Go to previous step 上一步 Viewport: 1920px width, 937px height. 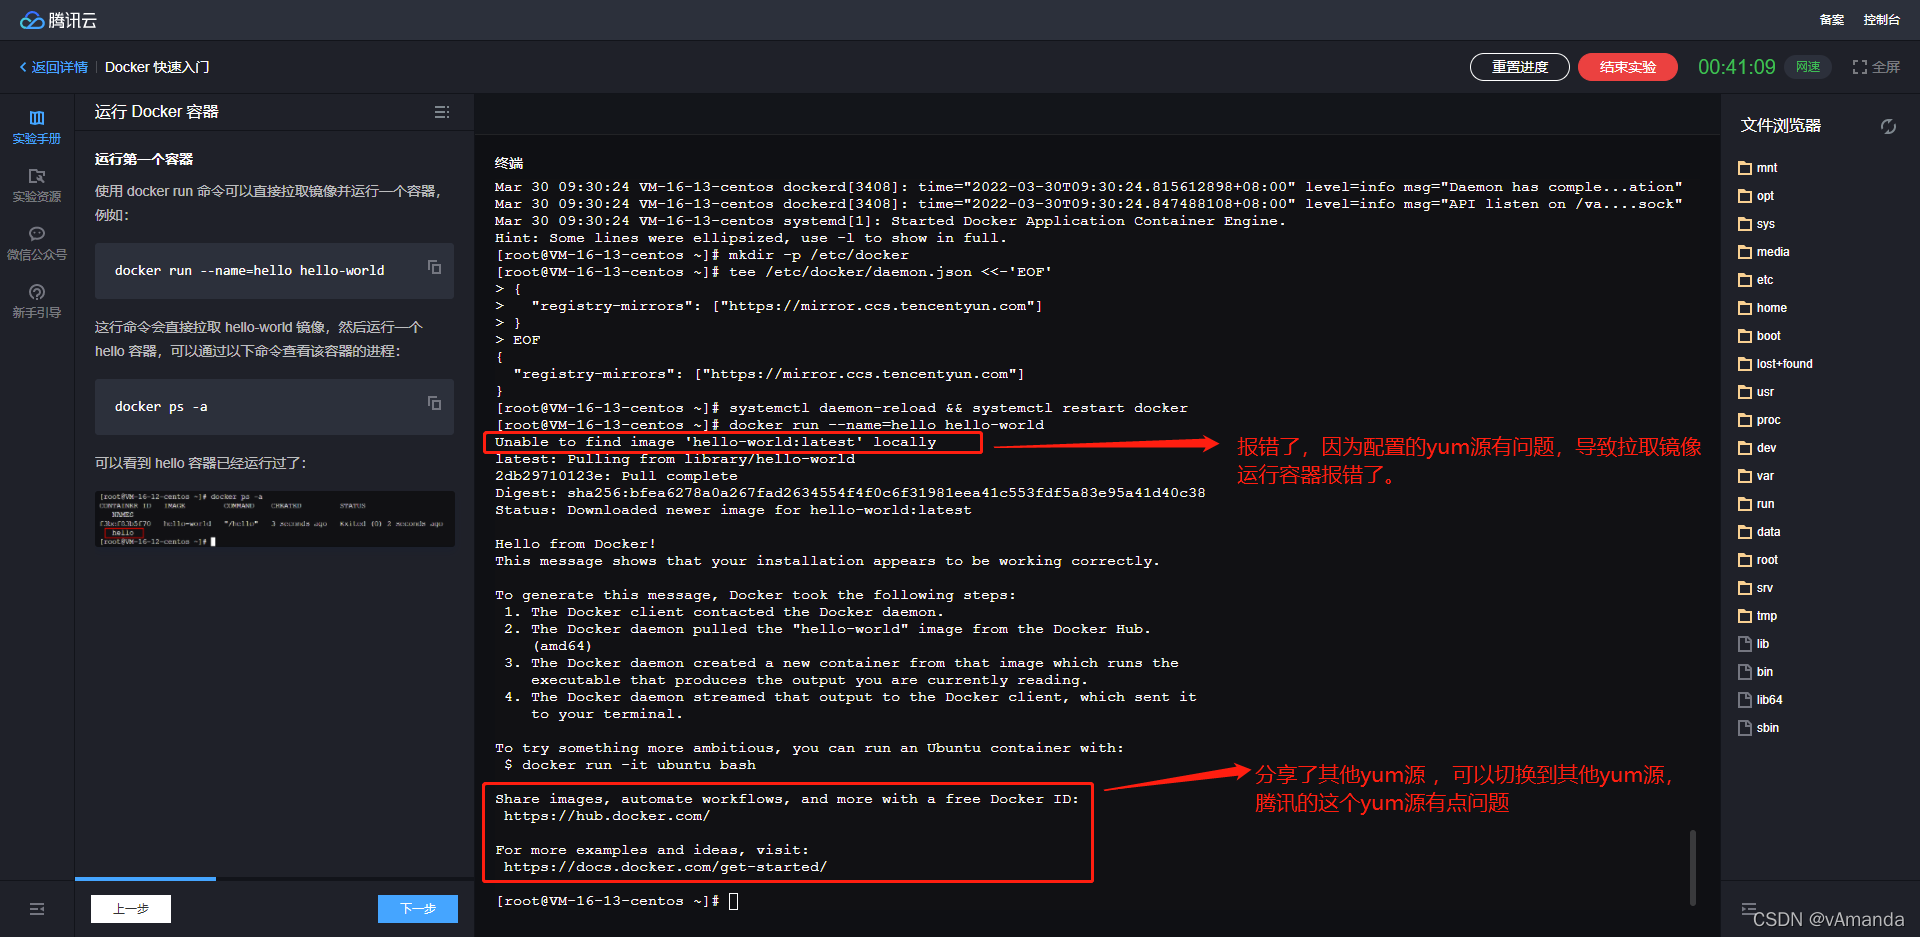pyautogui.click(x=131, y=909)
